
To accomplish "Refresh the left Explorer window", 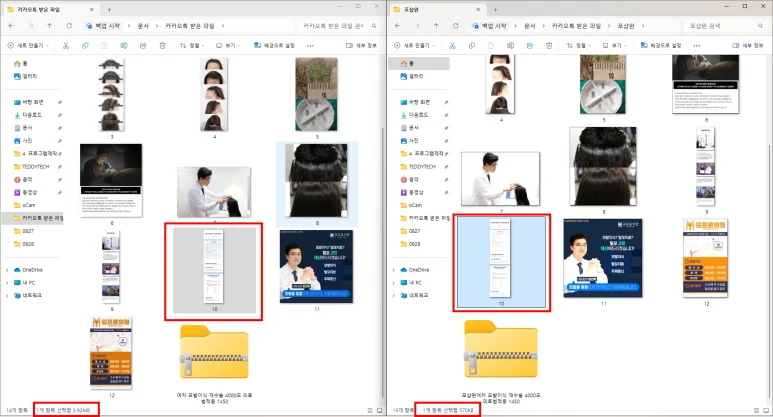I will (x=69, y=26).
